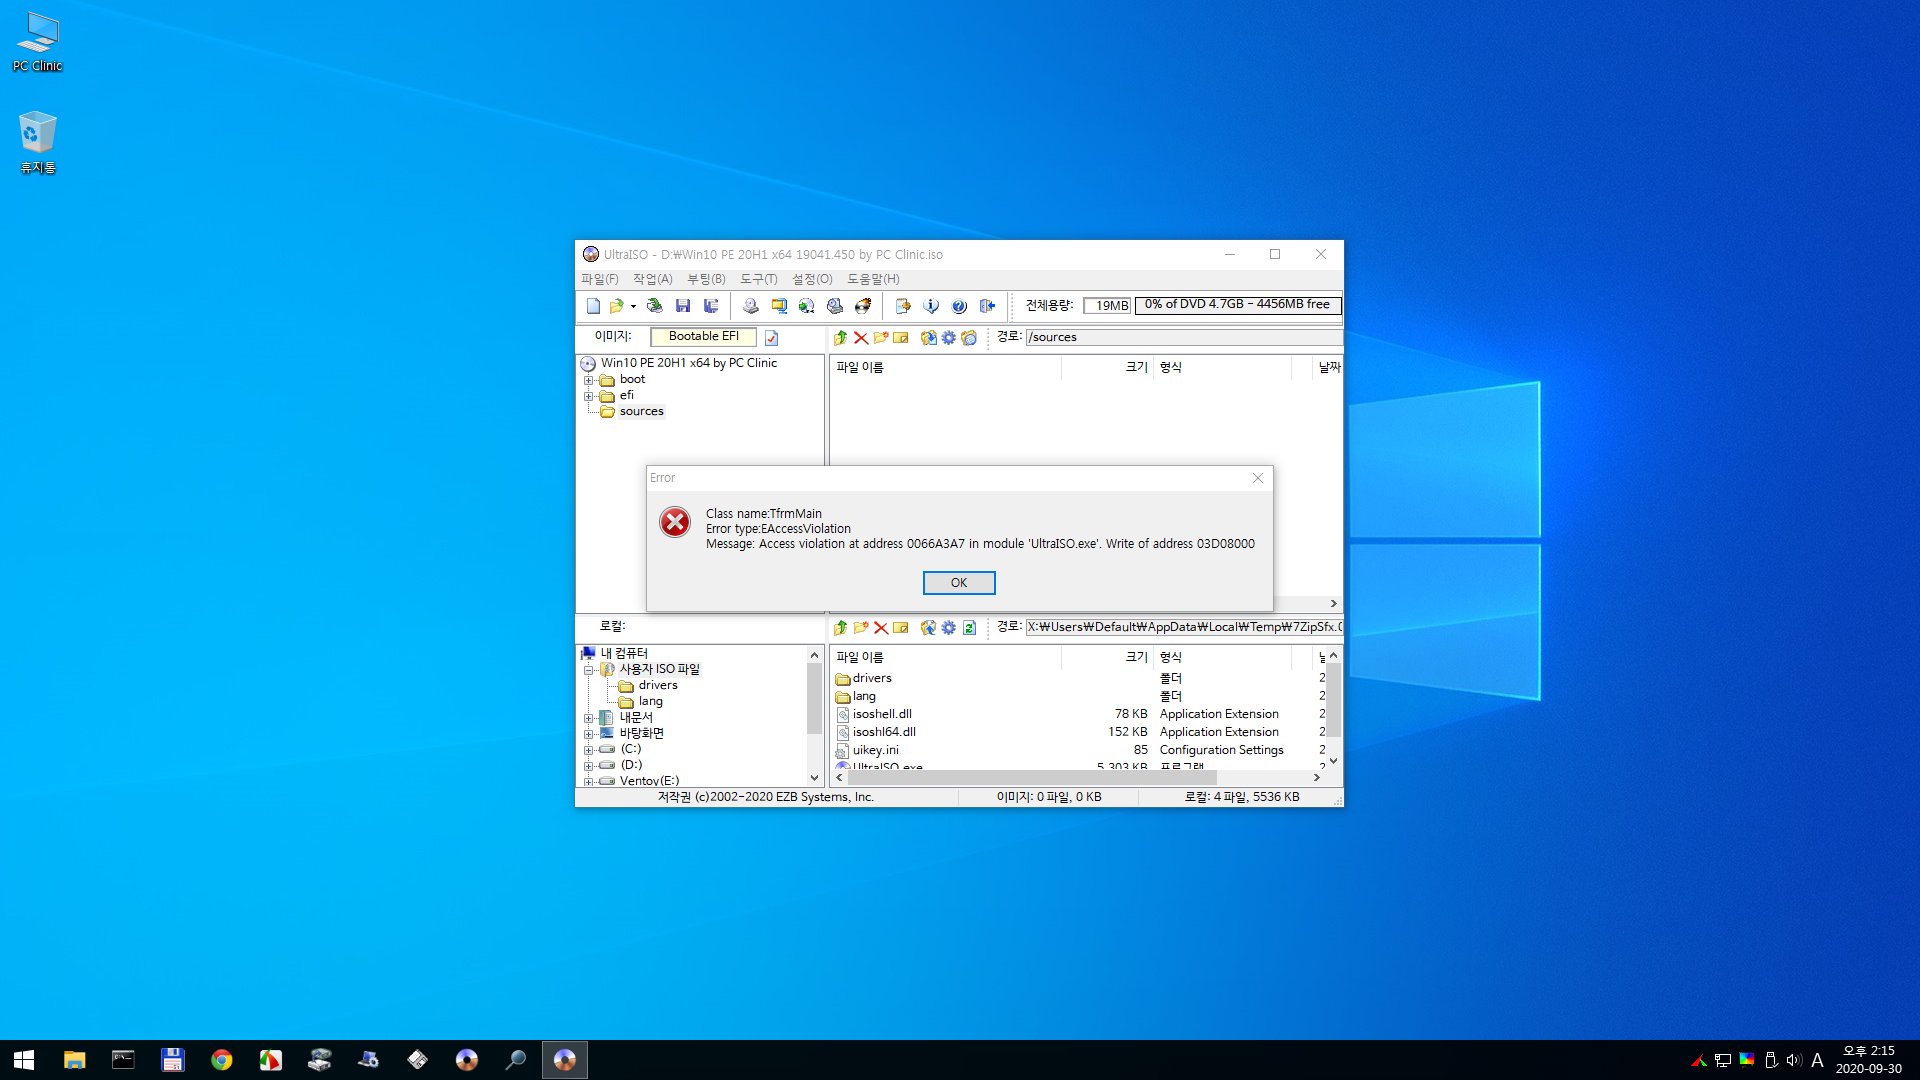The image size is (1920, 1080).
Task: Click the Open file folder icon
Action: pyautogui.click(x=616, y=306)
